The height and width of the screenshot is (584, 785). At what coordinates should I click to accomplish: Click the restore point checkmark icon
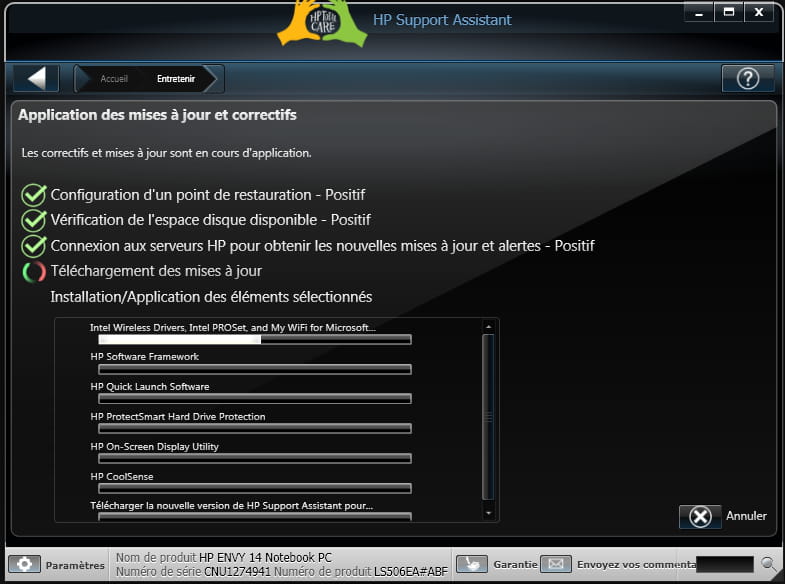coord(34,195)
